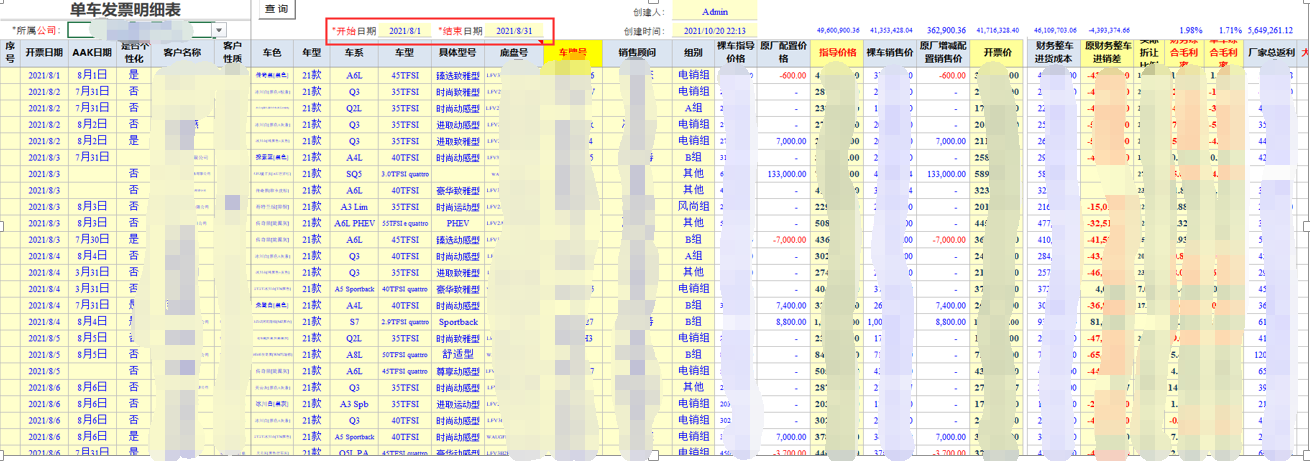Select the SQ5 cell in 车系

[354, 173]
